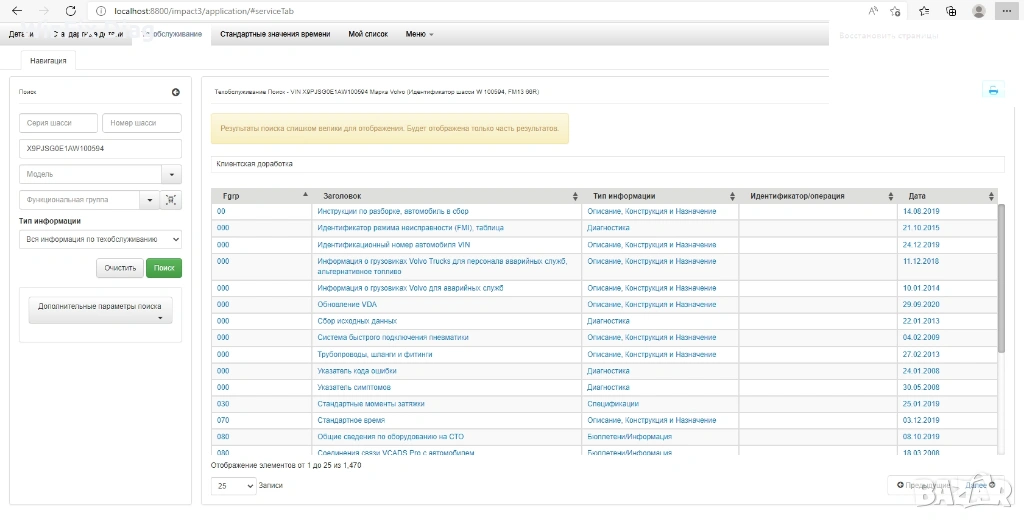
Task: Reload the page with the browser refresh icon
Action: pos(70,10)
